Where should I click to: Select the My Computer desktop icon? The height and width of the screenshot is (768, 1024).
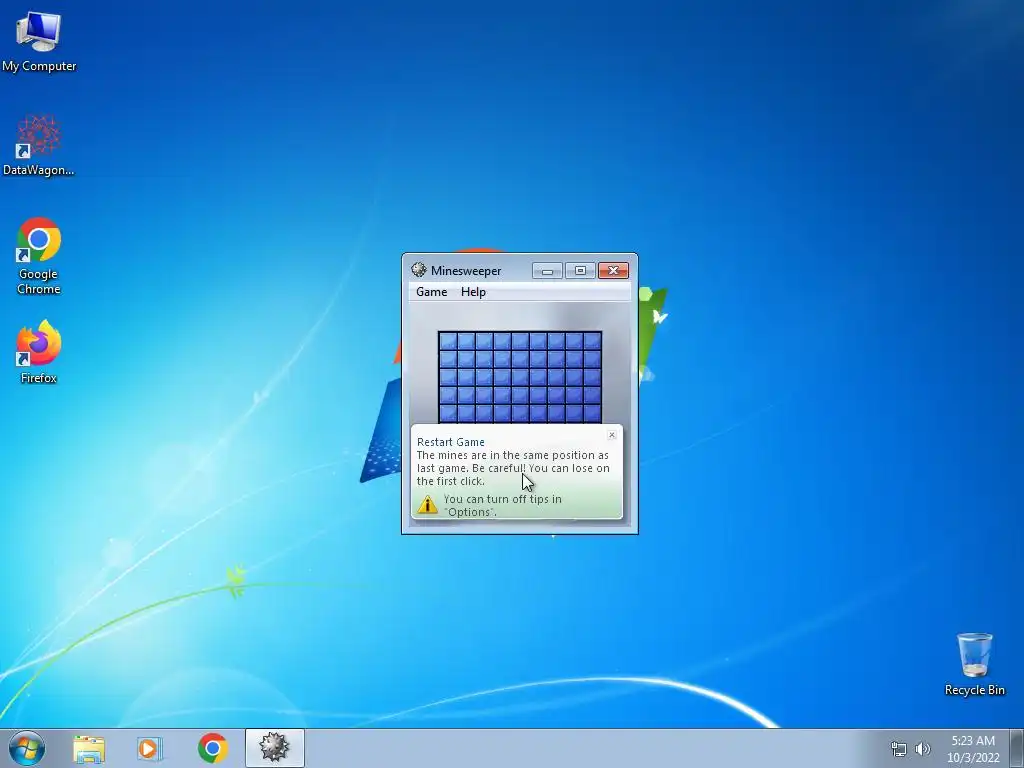39,41
